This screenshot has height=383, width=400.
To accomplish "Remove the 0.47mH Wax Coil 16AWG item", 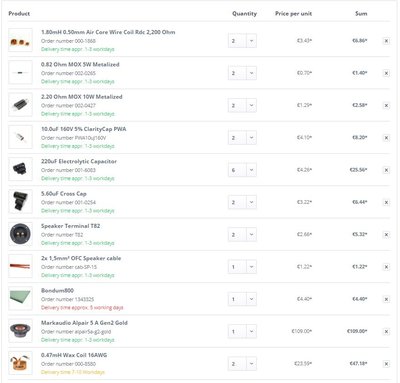I will pos(386,364).
